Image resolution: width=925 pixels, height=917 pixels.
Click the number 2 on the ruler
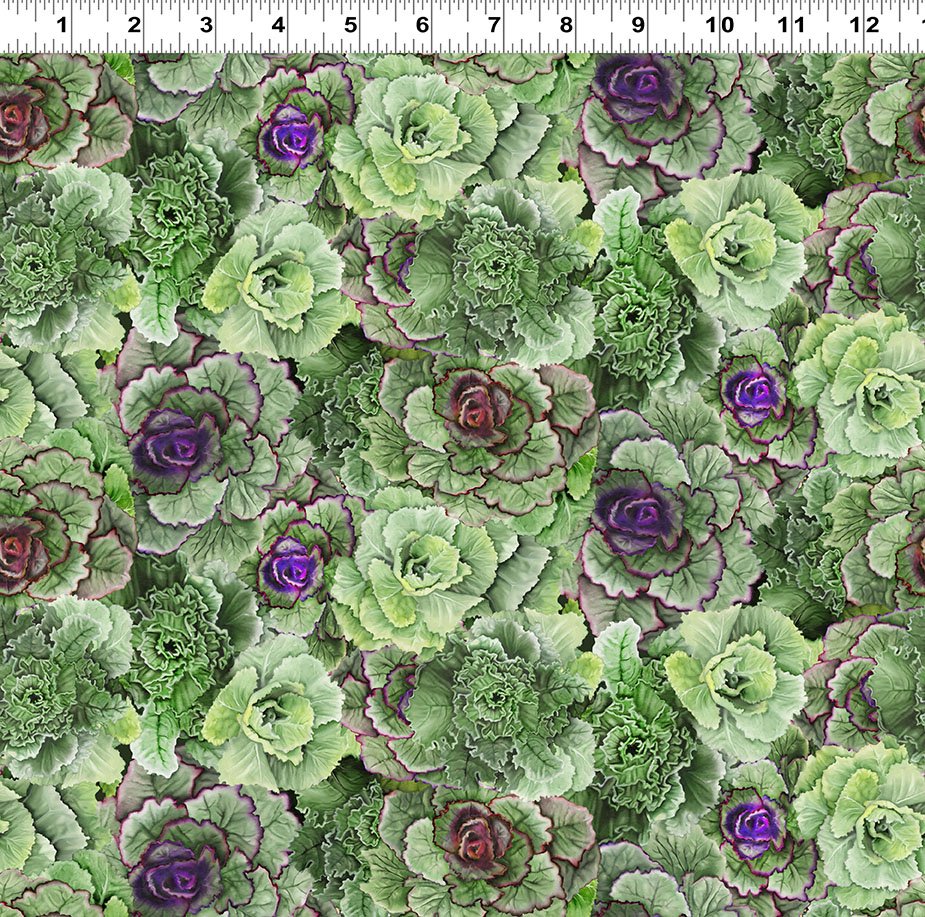pyautogui.click(x=134, y=25)
